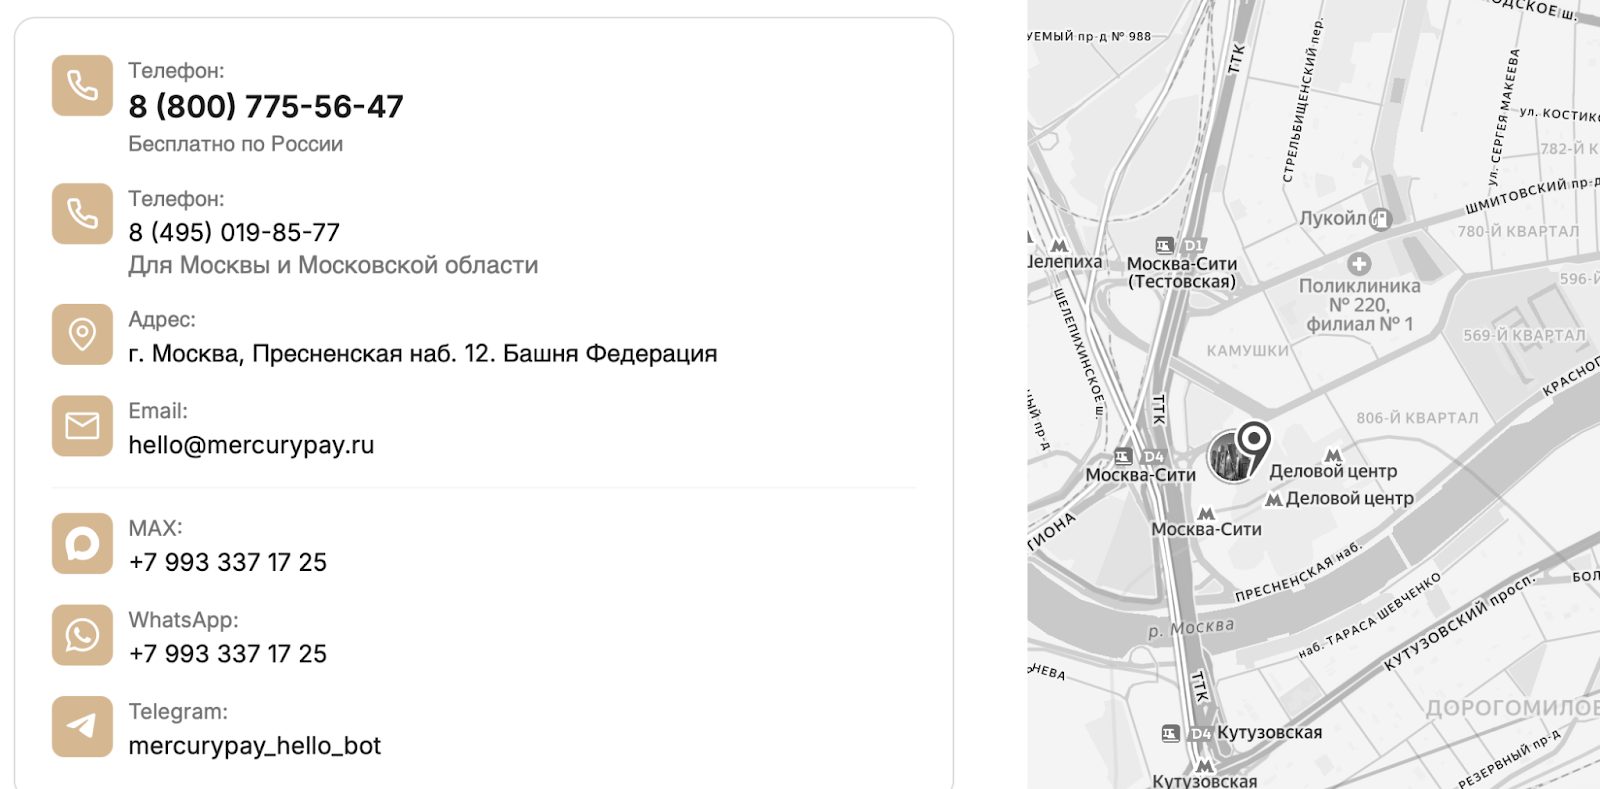Click the Москва-Сити (Тестовская) station label

(x=1181, y=272)
